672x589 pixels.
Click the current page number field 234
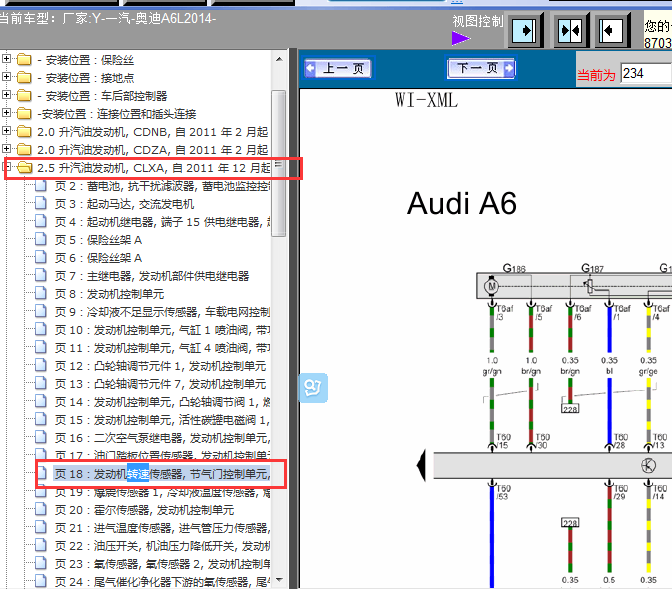pos(646,73)
